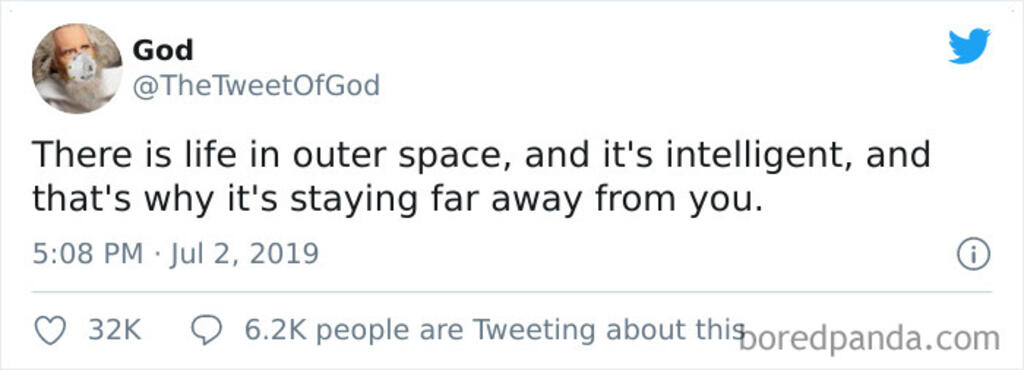1024x370 pixels.
Task: Click the 6.2K reply count number
Action: [275, 330]
